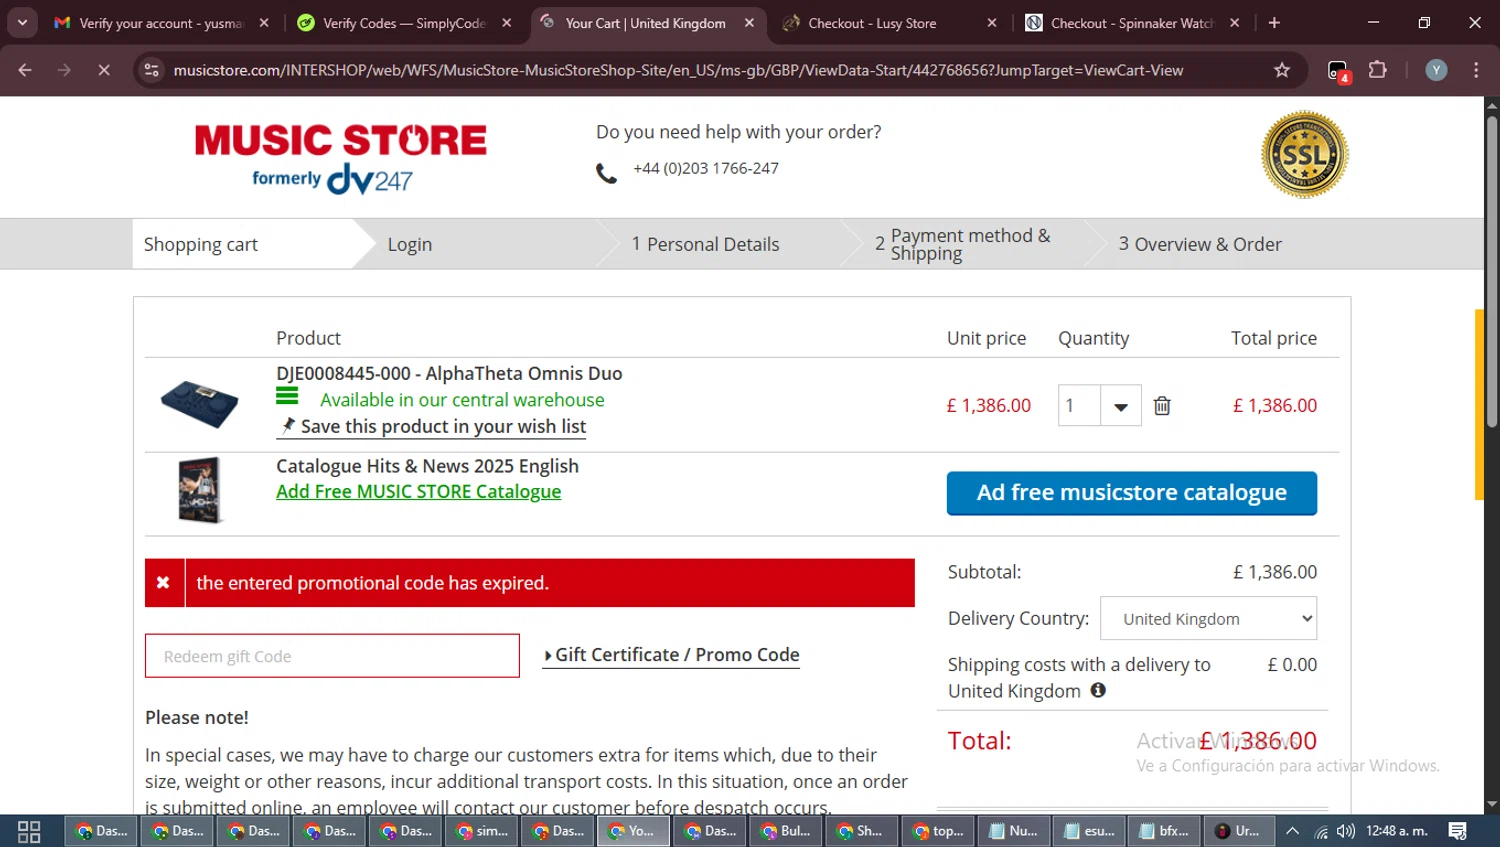Save this product in your wish list
Screen dimensions: 1500x847
(x=432, y=427)
